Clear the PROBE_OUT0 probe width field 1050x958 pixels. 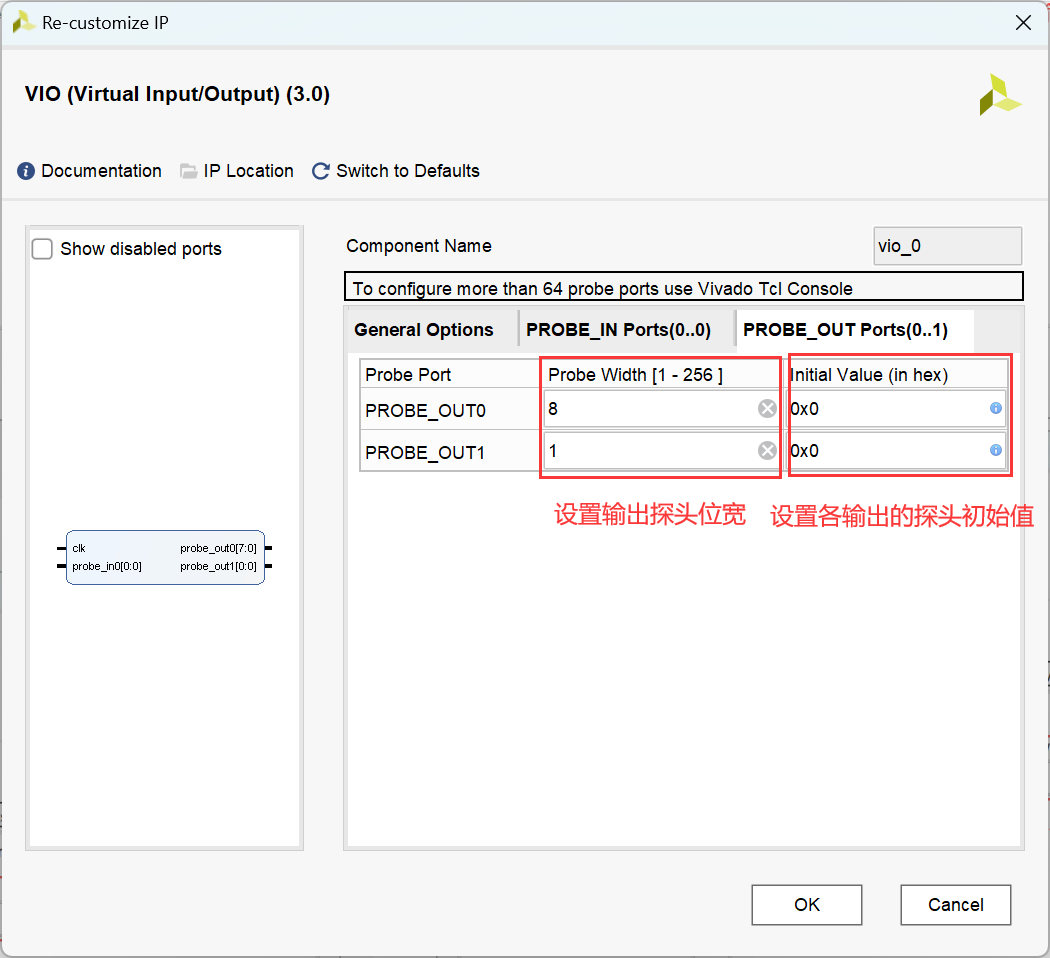tap(767, 408)
